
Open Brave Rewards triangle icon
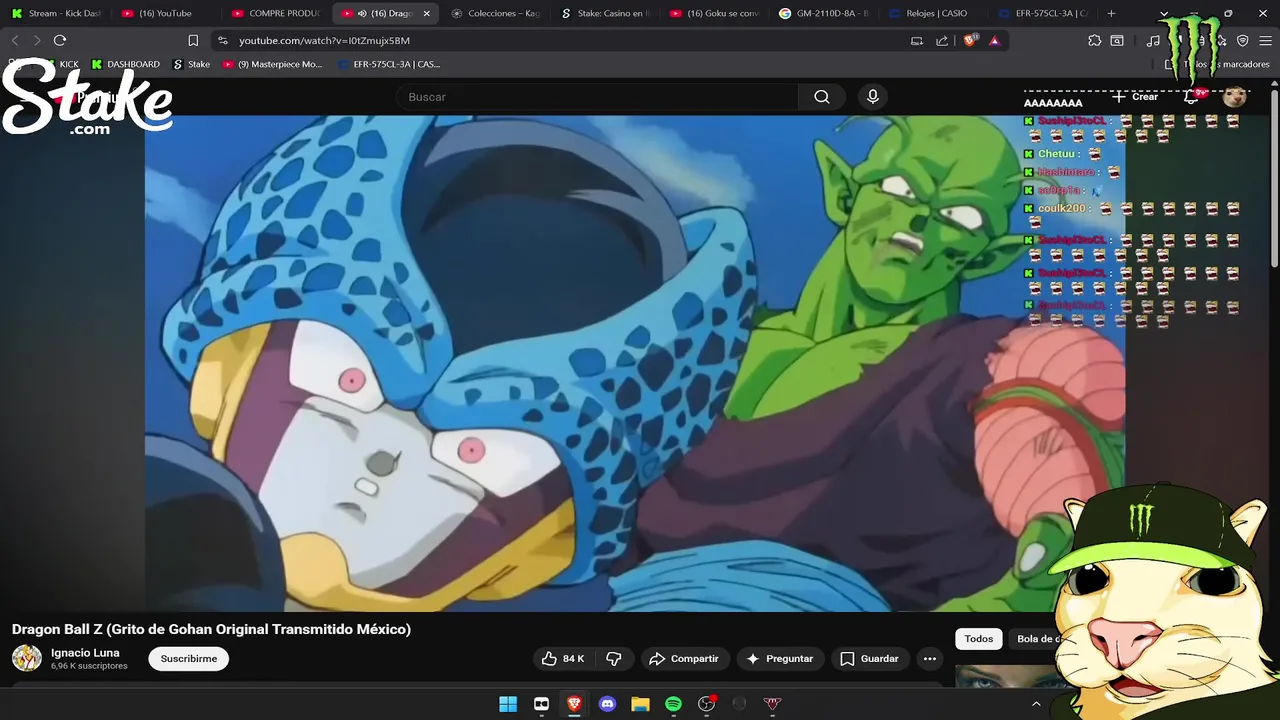pyautogui.click(x=994, y=40)
